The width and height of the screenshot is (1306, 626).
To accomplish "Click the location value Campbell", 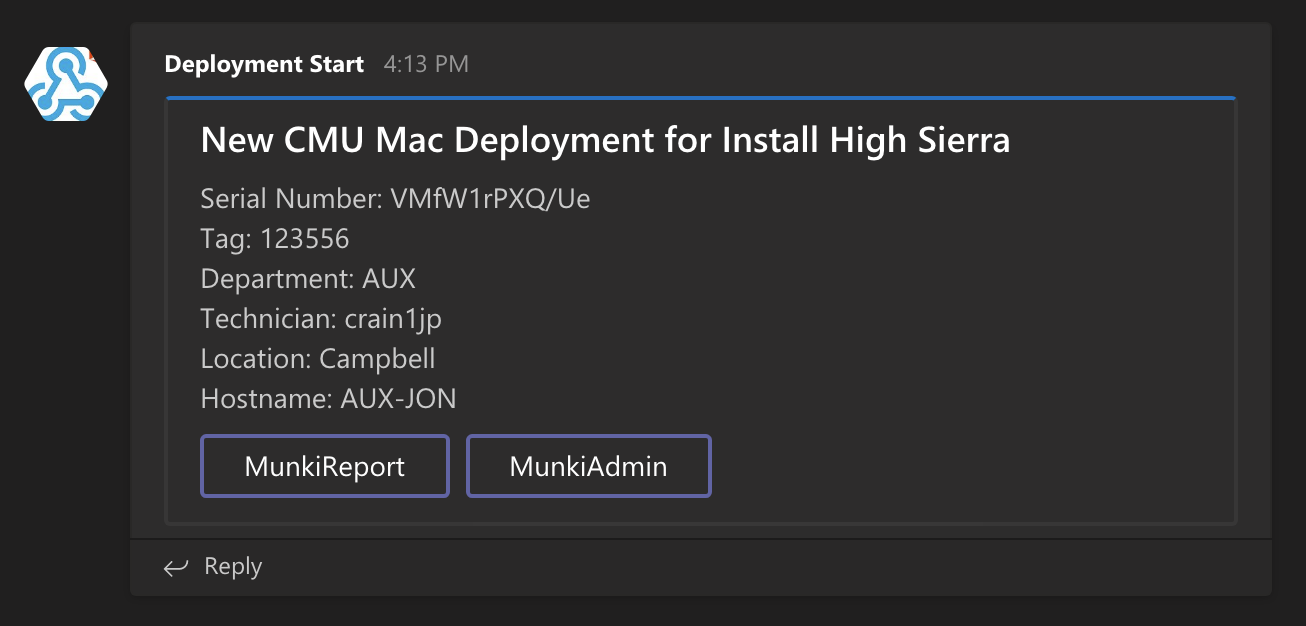I will 377,359.
